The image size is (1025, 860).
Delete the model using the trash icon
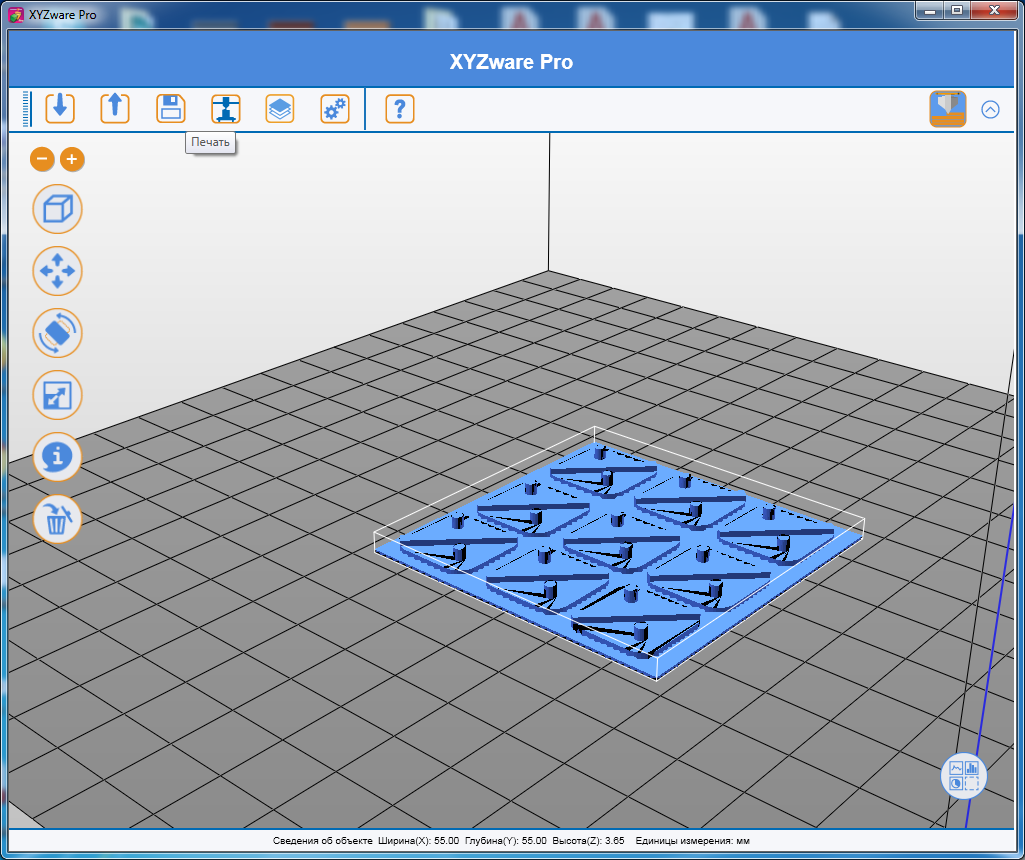tap(57, 519)
